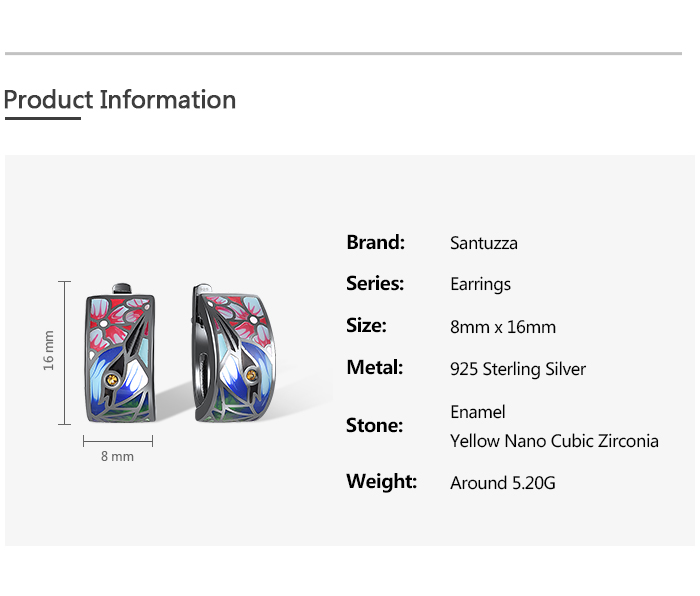Click the Around 5.20G weight value
This screenshot has height=596, width=700.
point(503,483)
